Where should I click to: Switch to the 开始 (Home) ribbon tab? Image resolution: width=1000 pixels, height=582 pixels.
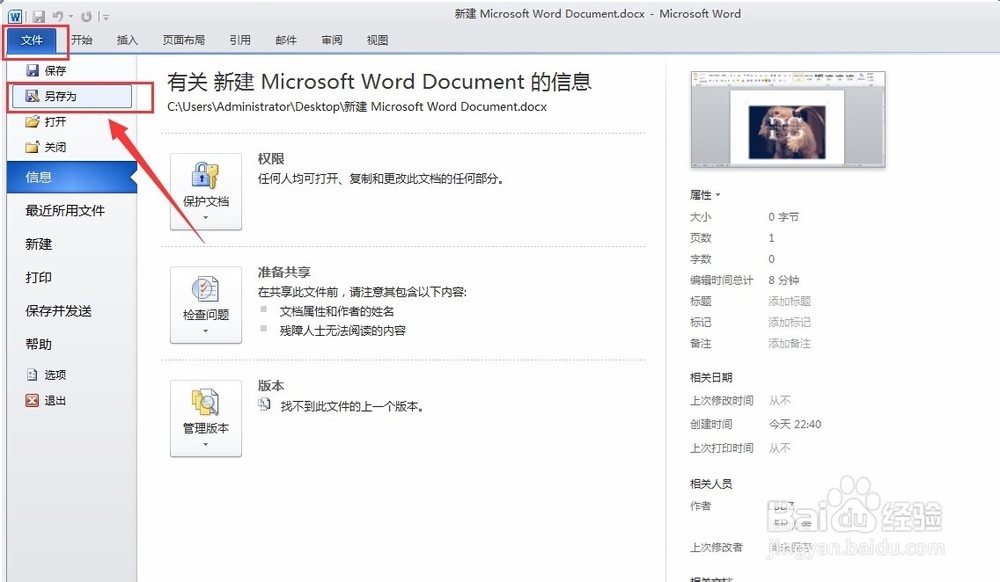pyautogui.click(x=81, y=40)
